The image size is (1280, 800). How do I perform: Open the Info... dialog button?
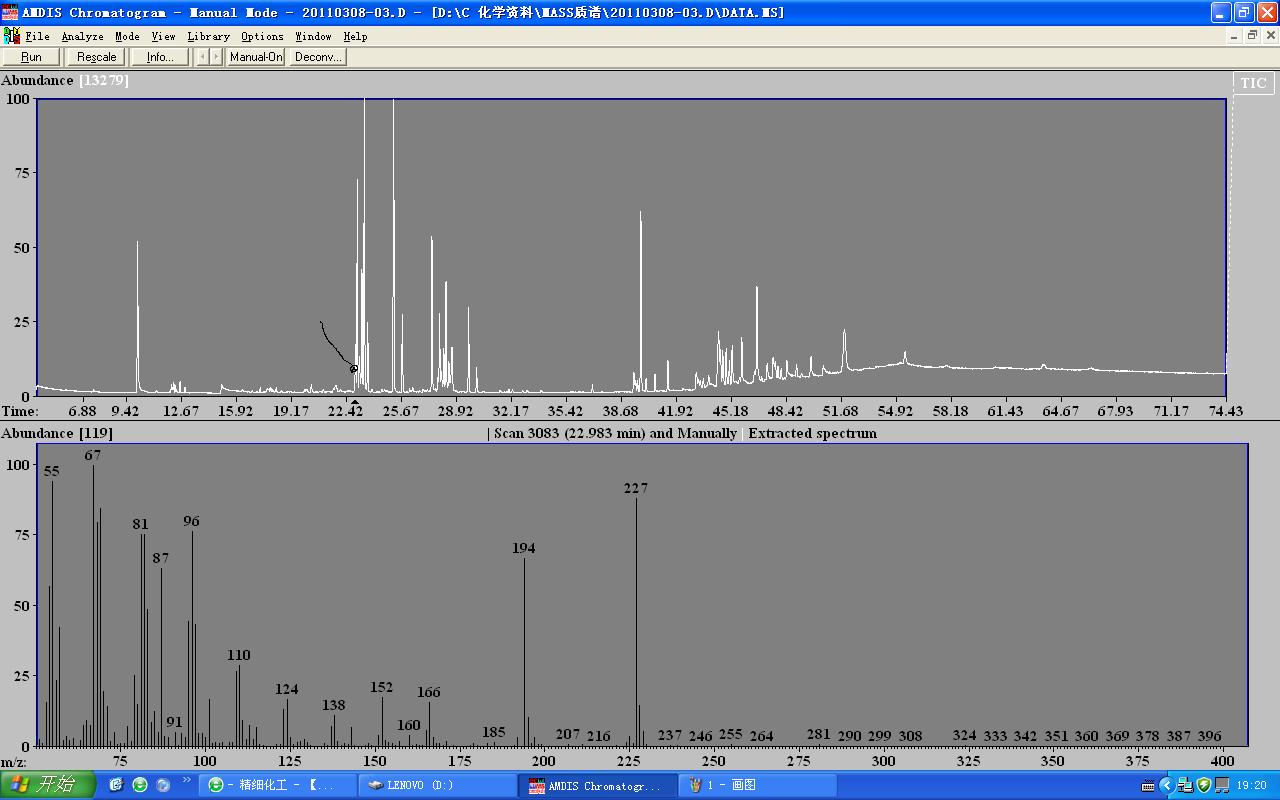tap(160, 57)
